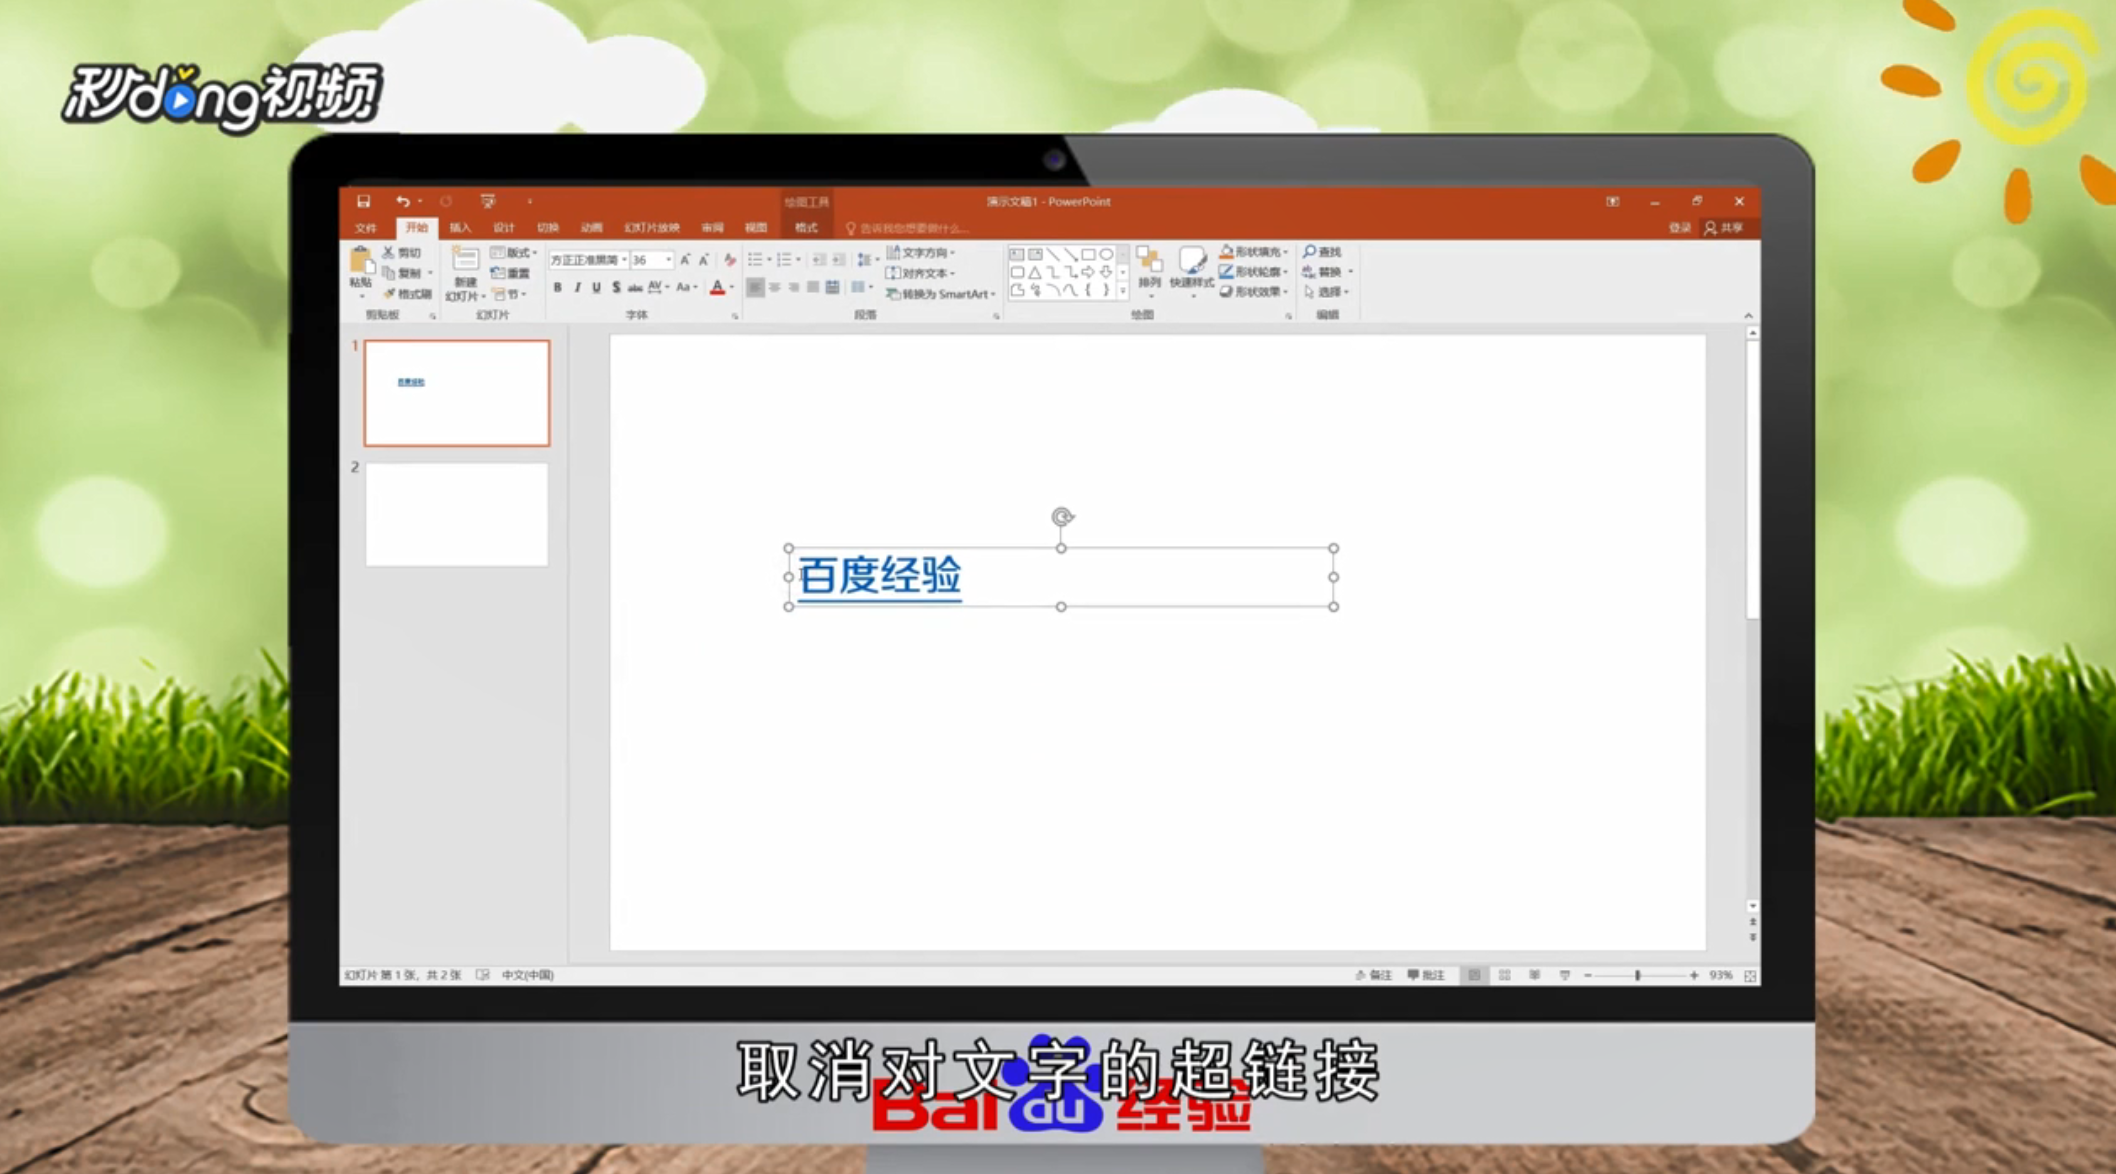The width and height of the screenshot is (2116, 1174).
Task: Open Align Text (对齐文本) dropdown
Action: [x=920, y=273]
